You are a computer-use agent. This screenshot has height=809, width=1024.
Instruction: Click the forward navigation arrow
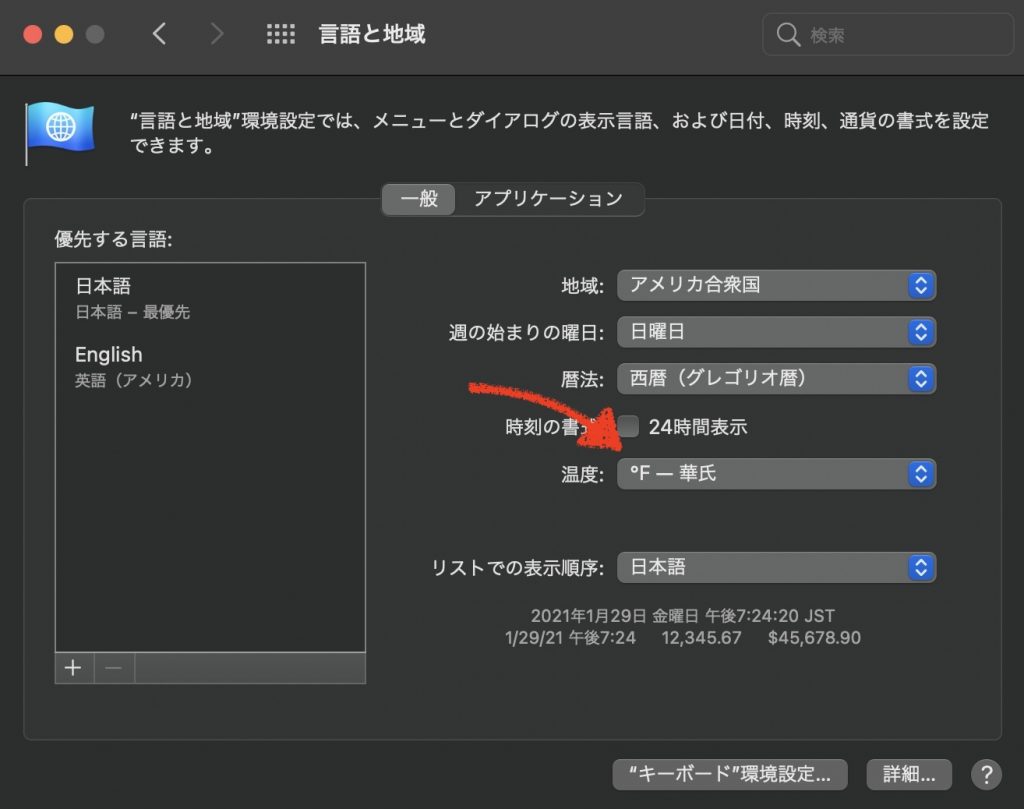pos(216,34)
